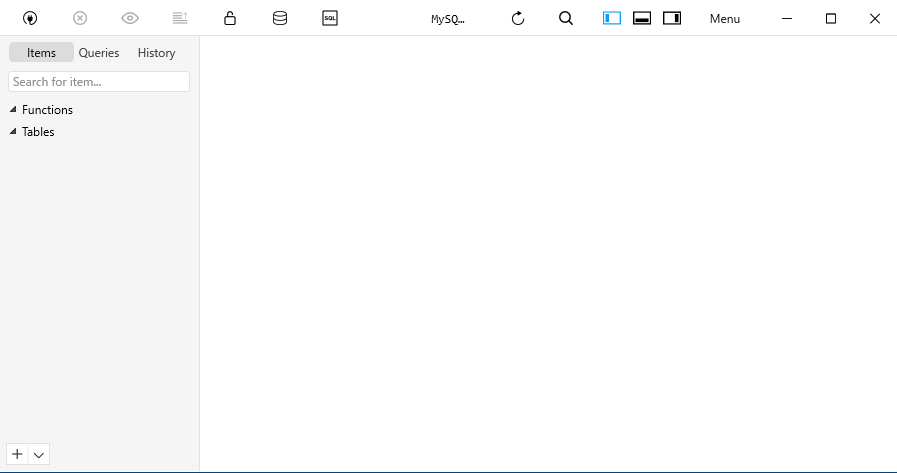Open the Menu button

[x=725, y=19]
